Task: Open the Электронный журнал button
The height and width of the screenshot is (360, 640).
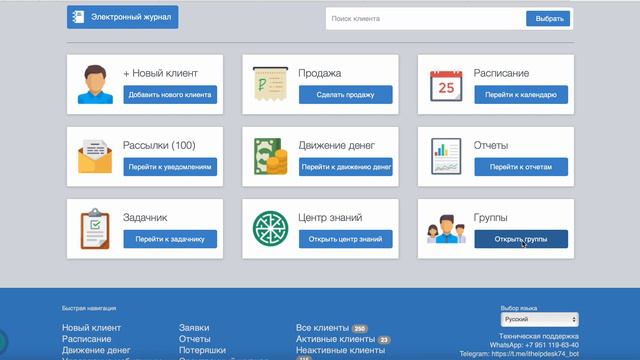Action: tap(122, 17)
